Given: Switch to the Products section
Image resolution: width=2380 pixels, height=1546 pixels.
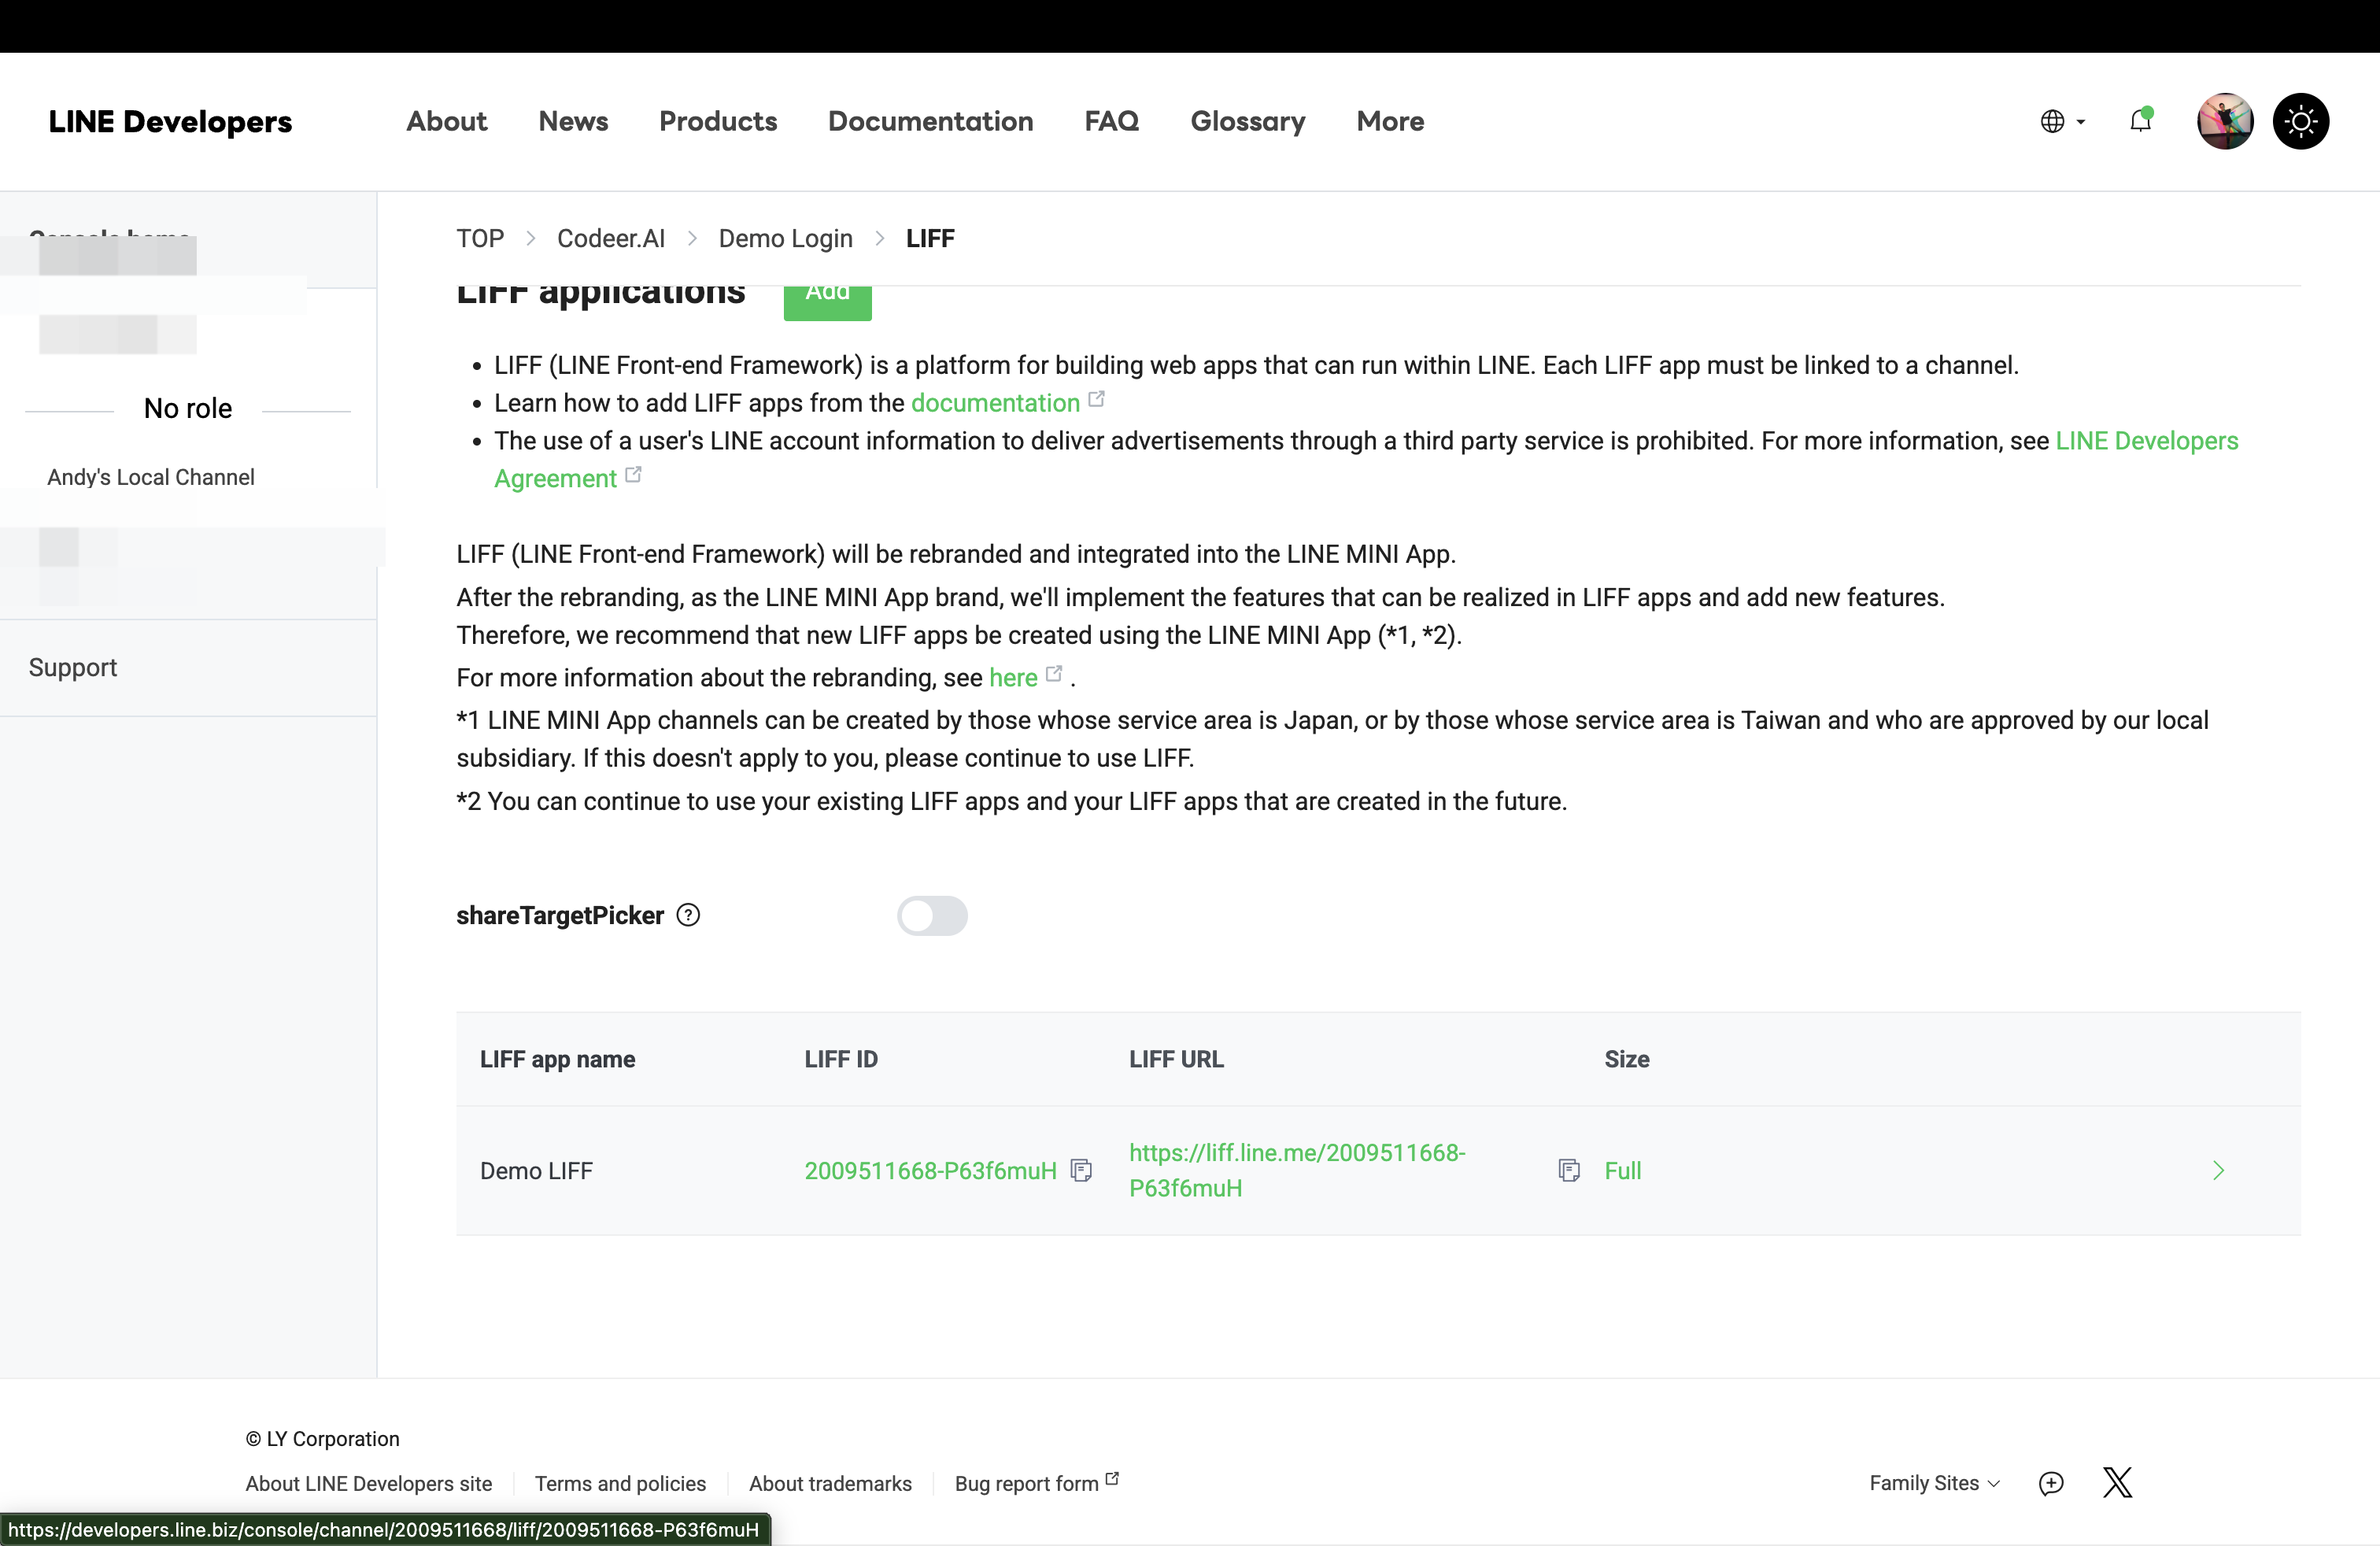Looking at the screenshot, I should coord(718,121).
